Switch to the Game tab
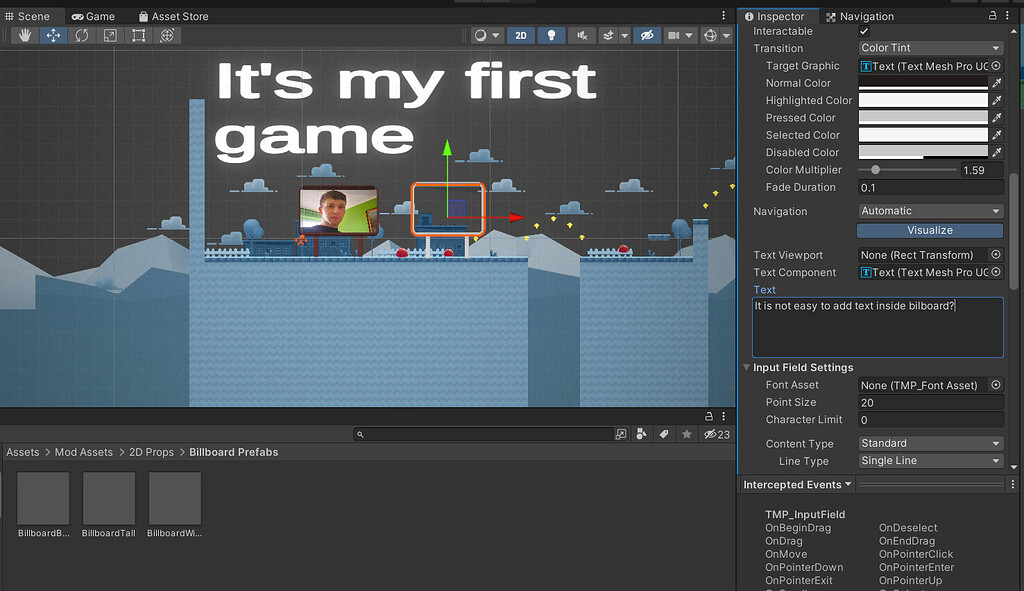 (x=94, y=15)
